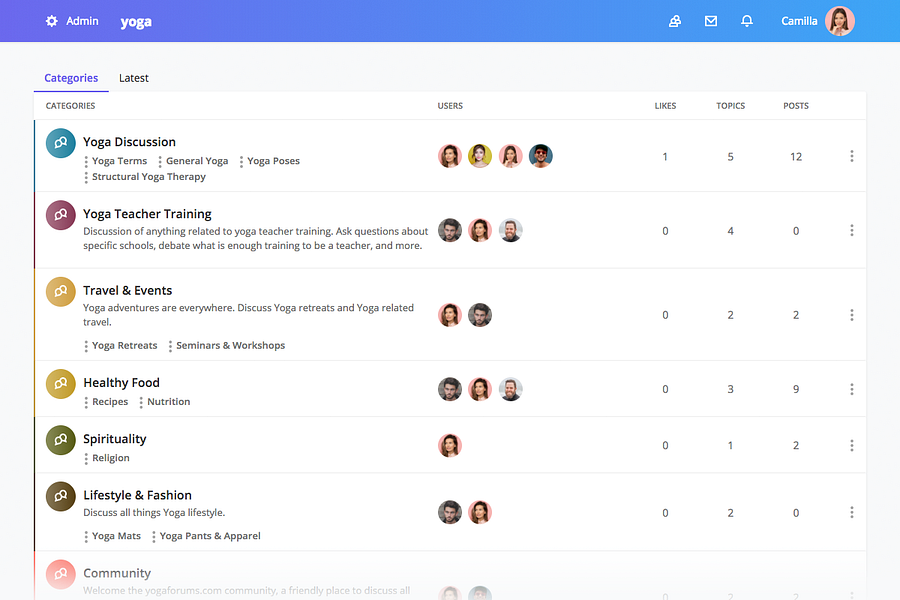Click the Yoga Teacher Training category icon
The height and width of the screenshot is (600, 900).
[61, 215]
